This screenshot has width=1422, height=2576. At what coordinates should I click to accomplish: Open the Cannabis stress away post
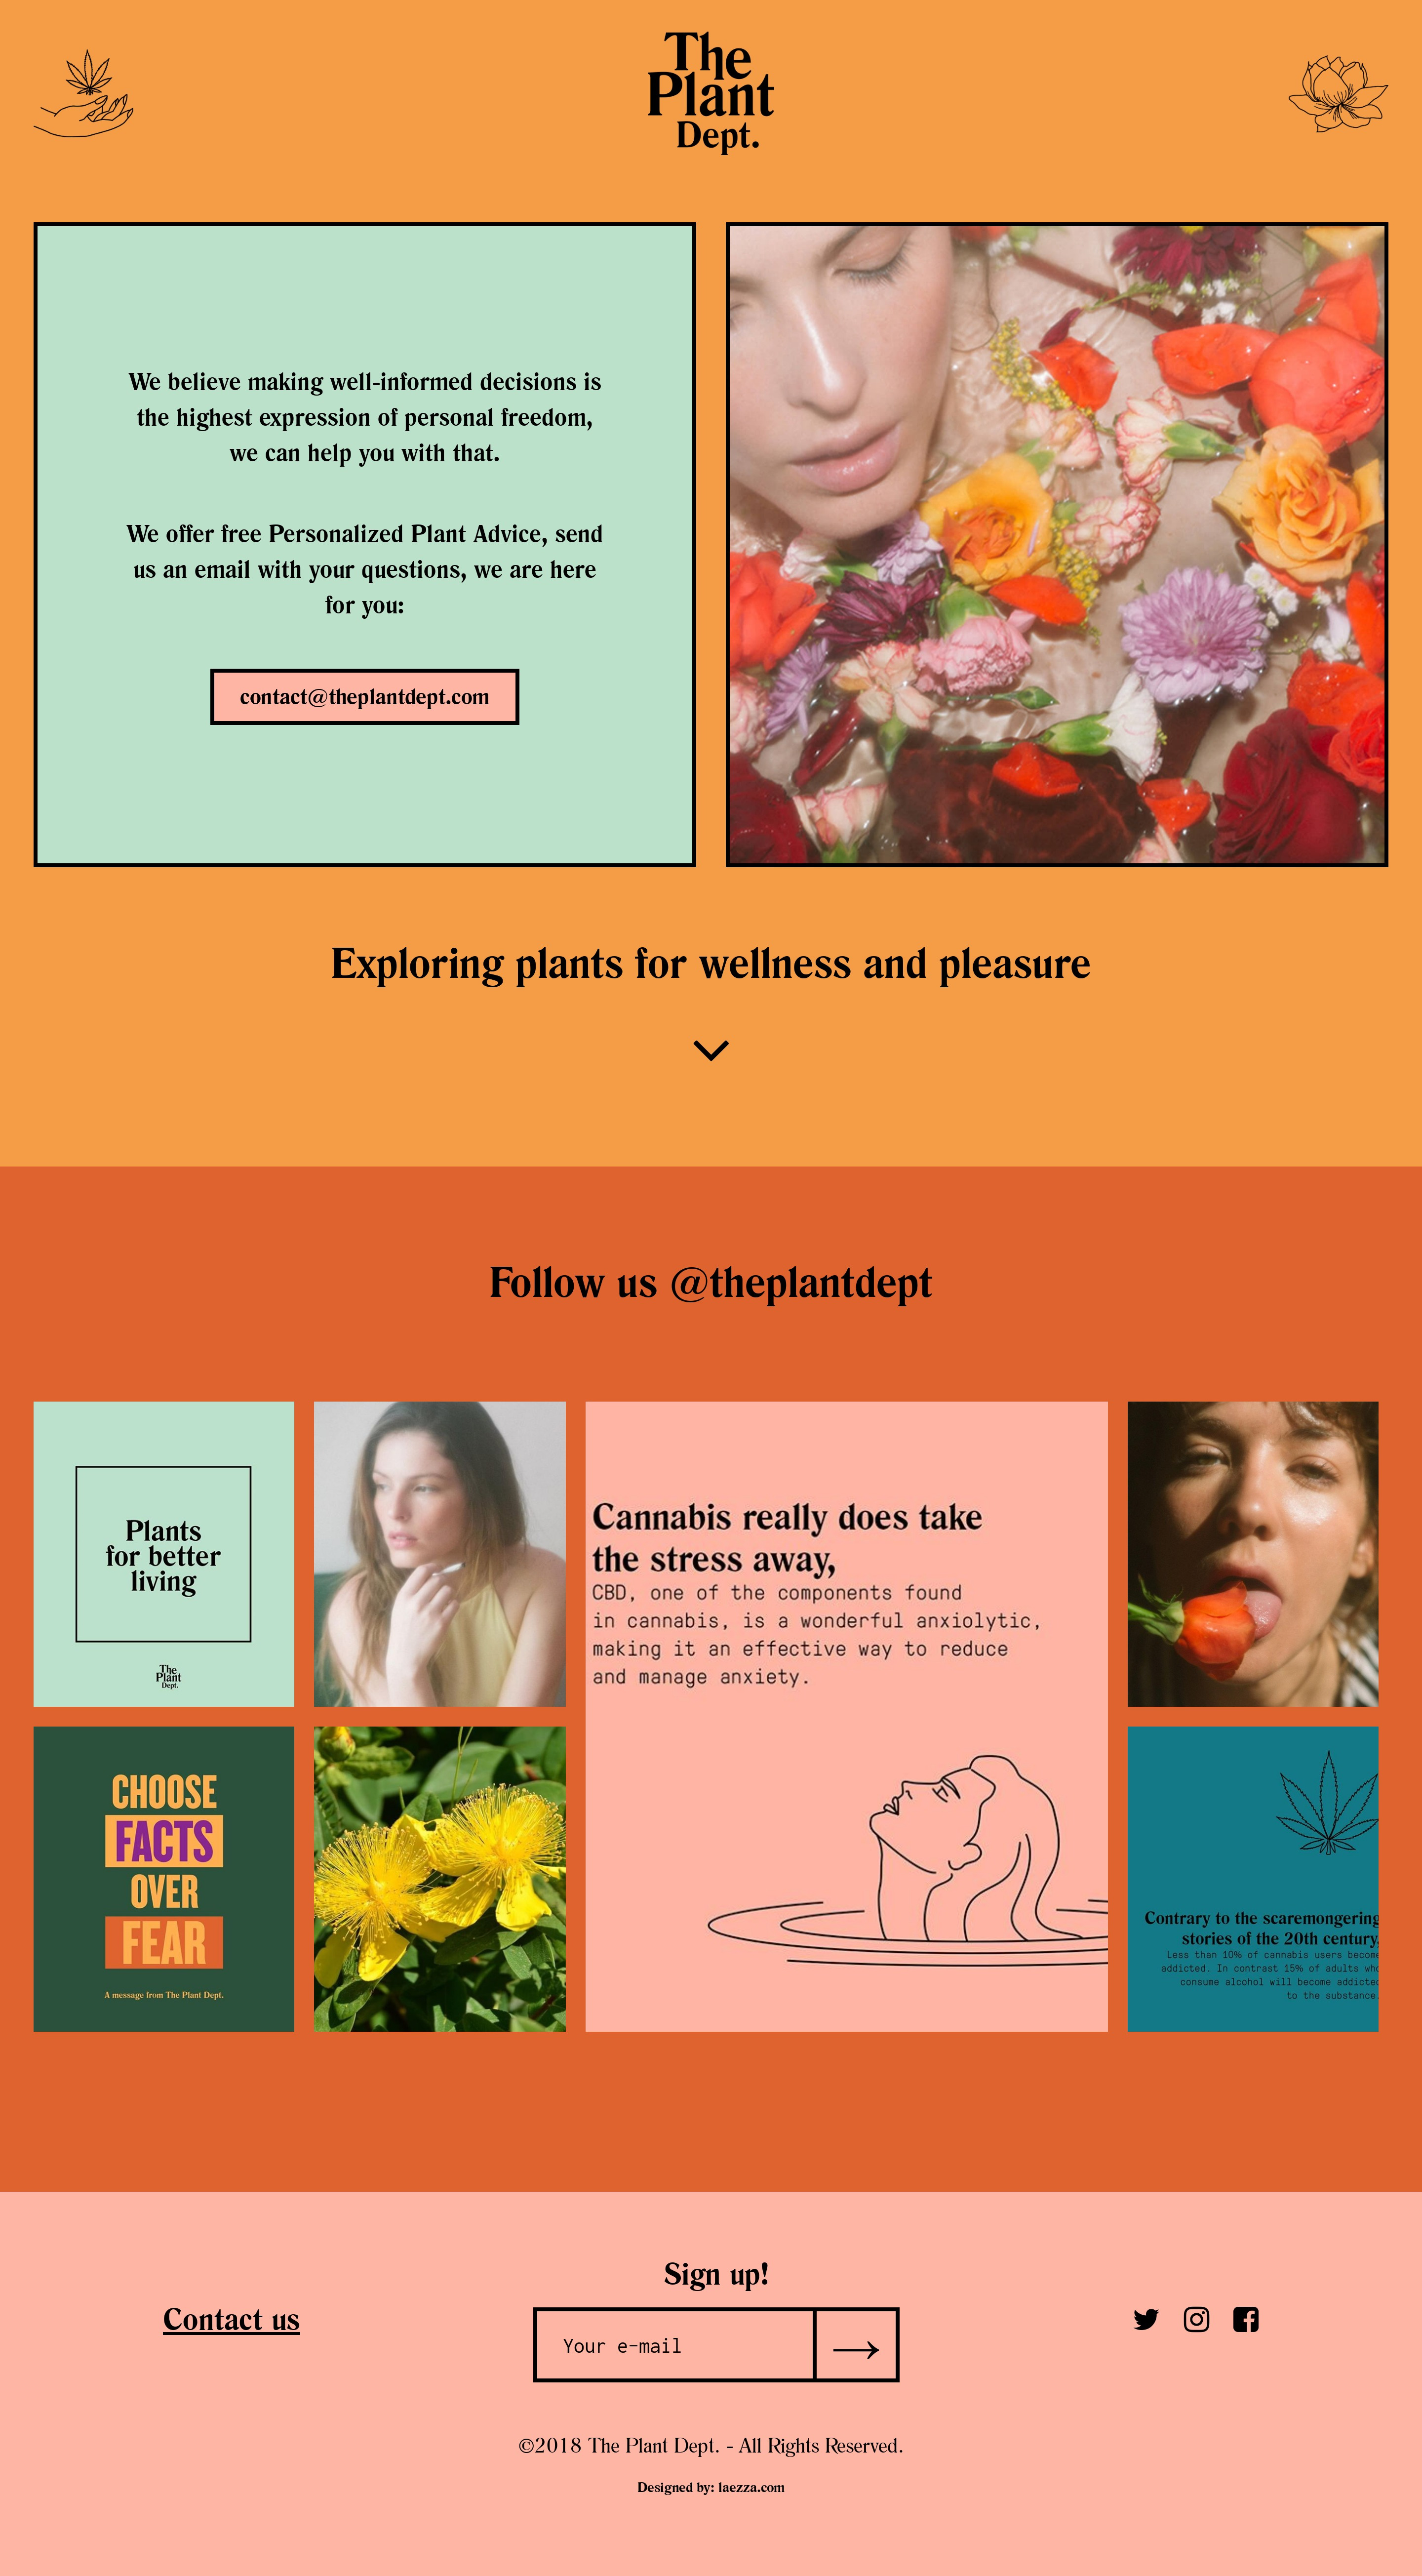(847, 1716)
